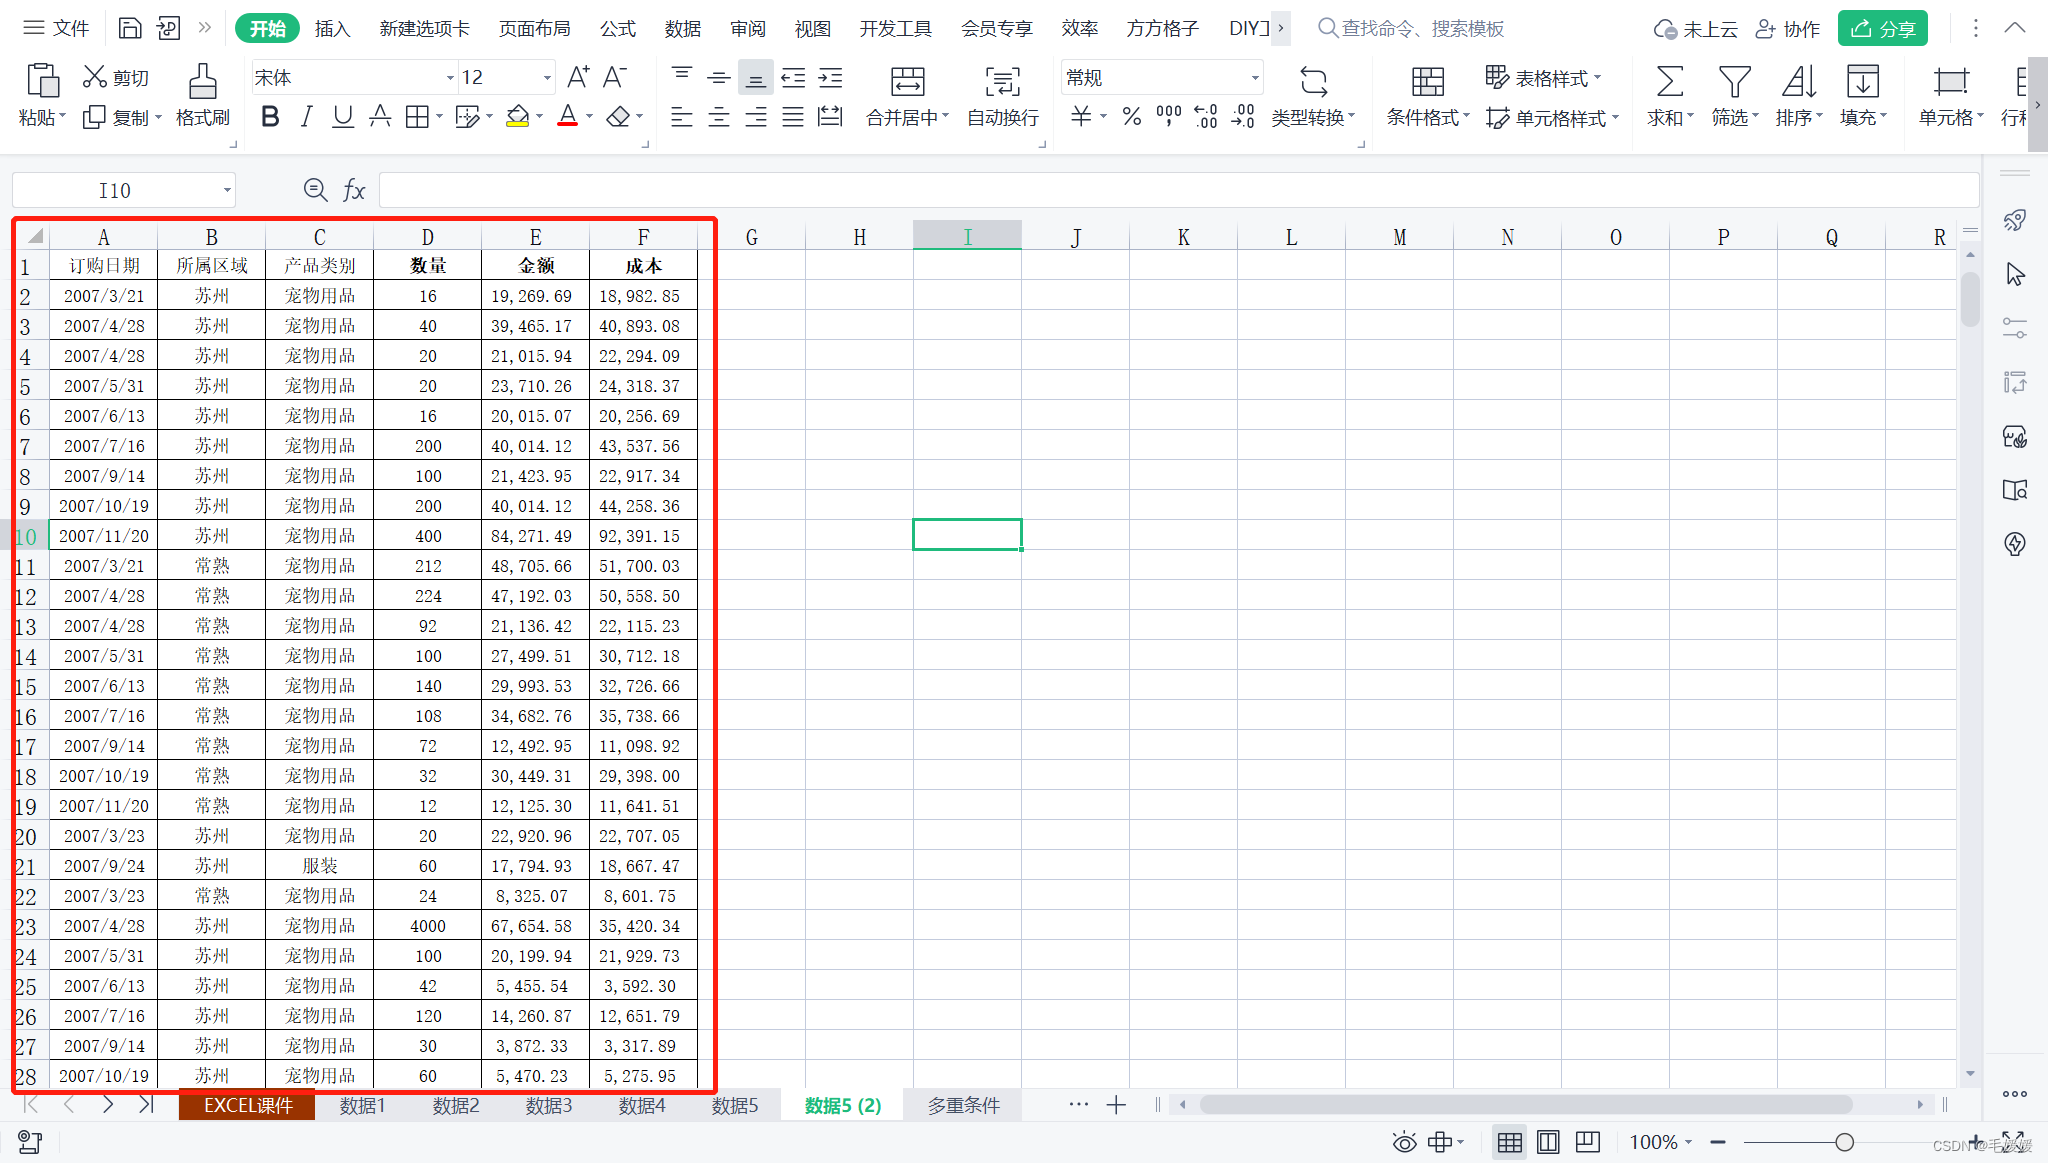Toggle underline formatting
Viewport: 2048px width, 1163px height.
click(x=343, y=117)
